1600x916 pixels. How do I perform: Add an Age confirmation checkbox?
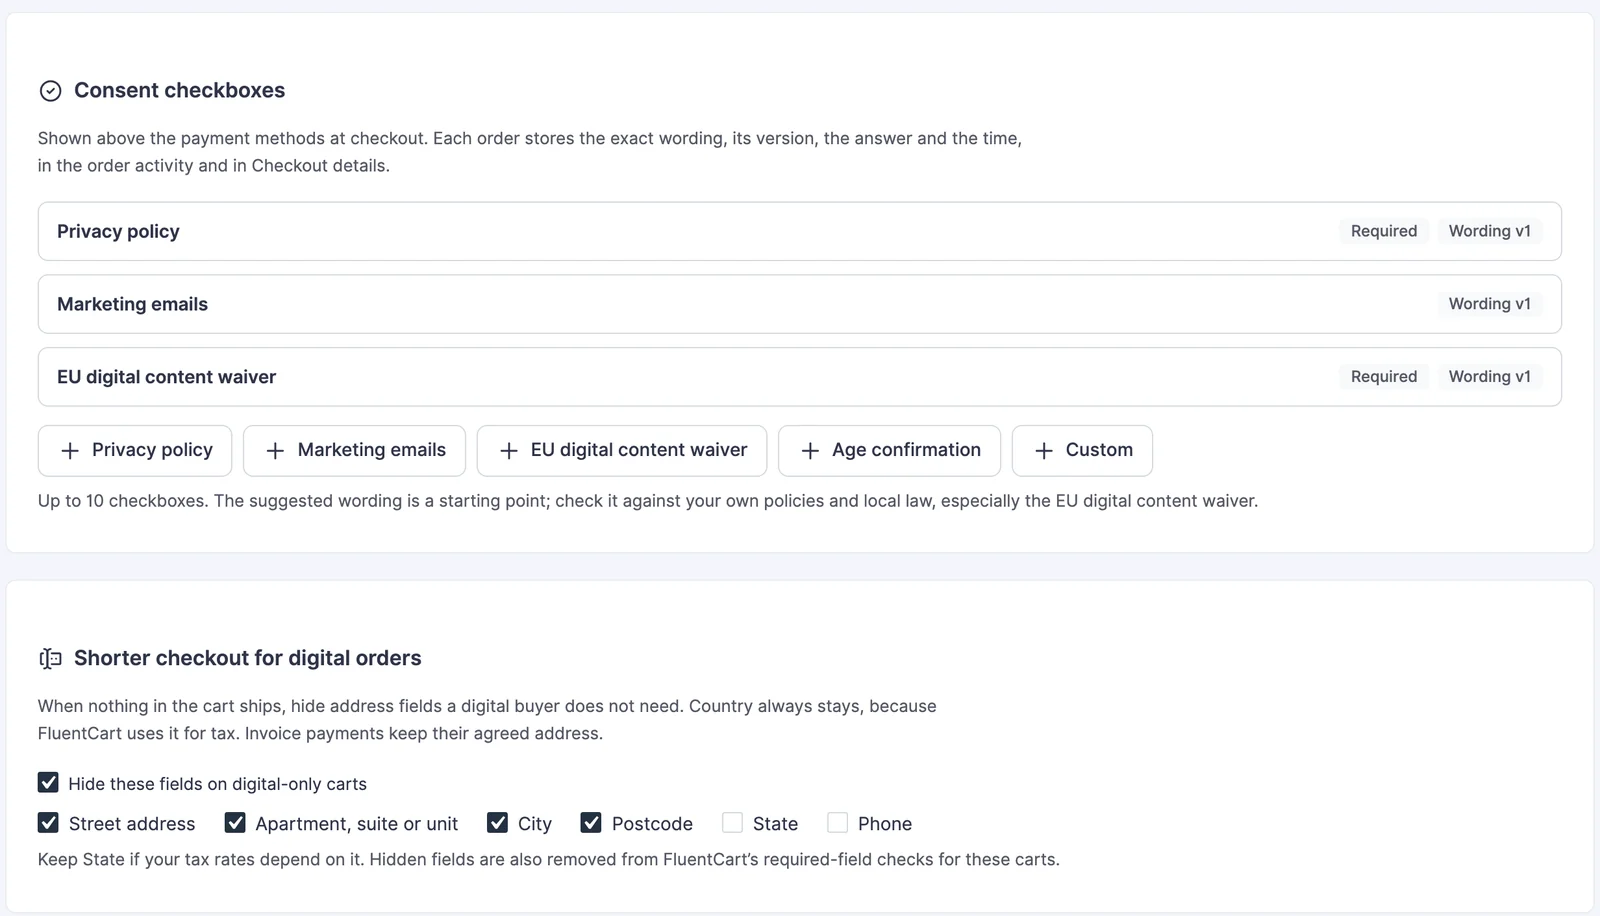[889, 451]
